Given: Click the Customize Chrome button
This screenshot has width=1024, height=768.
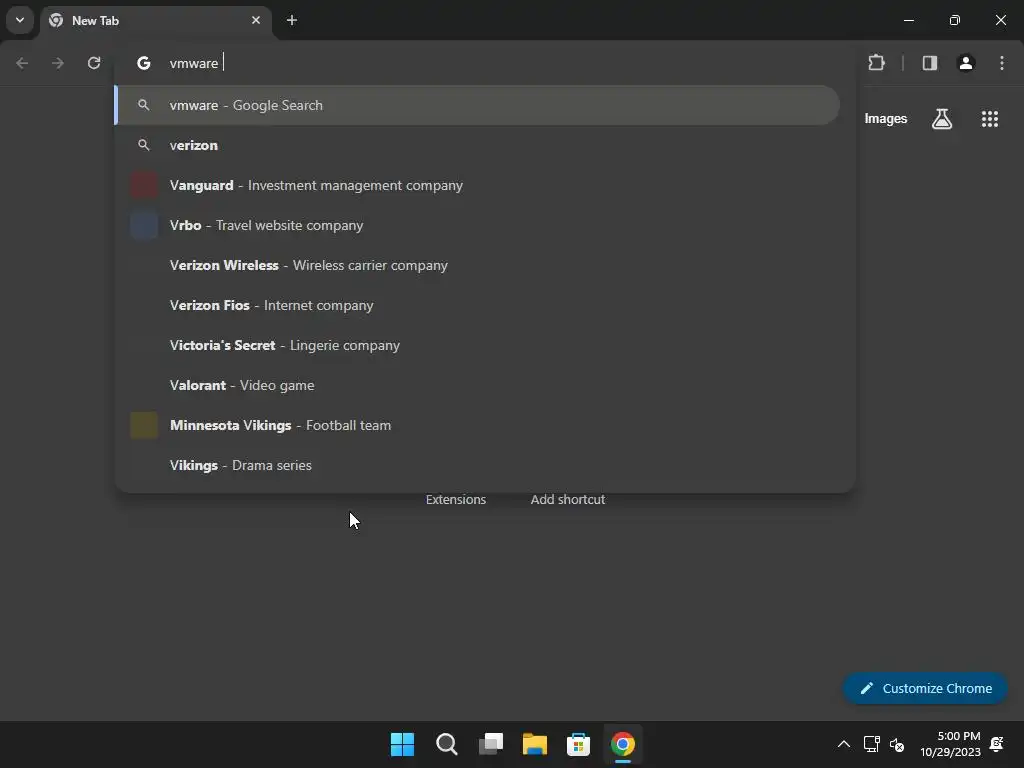Looking at the screenshot, I should (925, 688).
